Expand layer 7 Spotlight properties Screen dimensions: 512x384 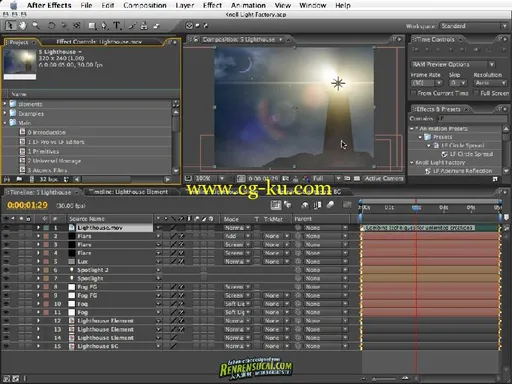(38, 278)
